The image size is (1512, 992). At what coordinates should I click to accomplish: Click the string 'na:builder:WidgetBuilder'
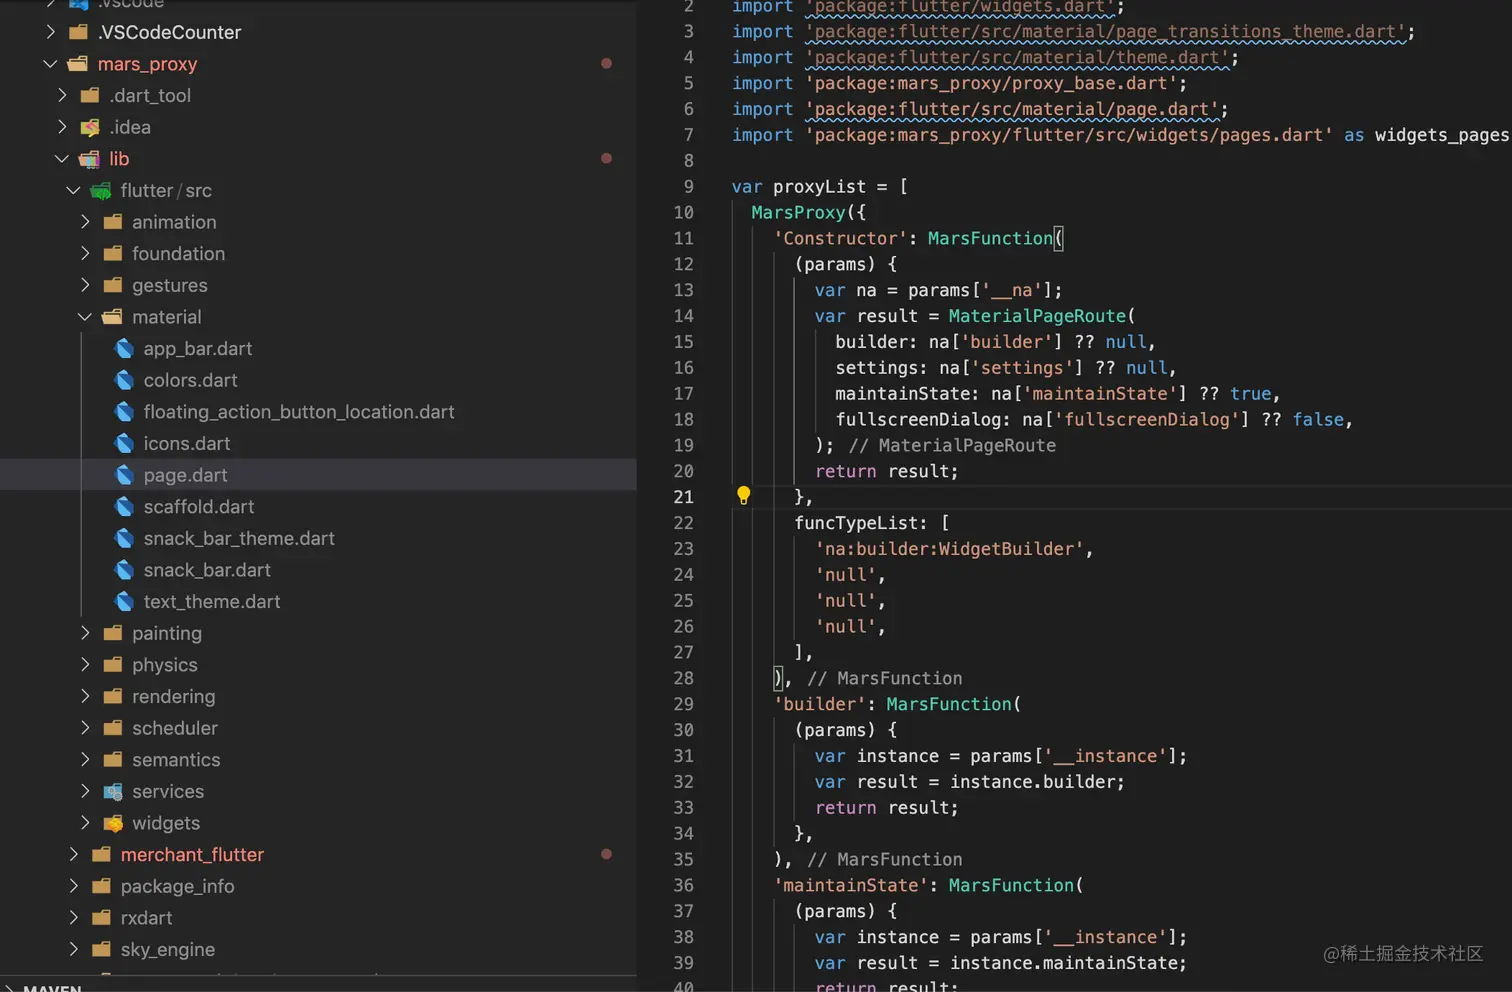coord(949,549)
